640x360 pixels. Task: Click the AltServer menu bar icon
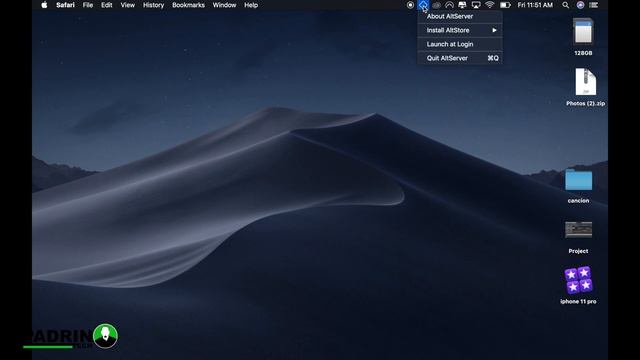(x=423, y=5)
